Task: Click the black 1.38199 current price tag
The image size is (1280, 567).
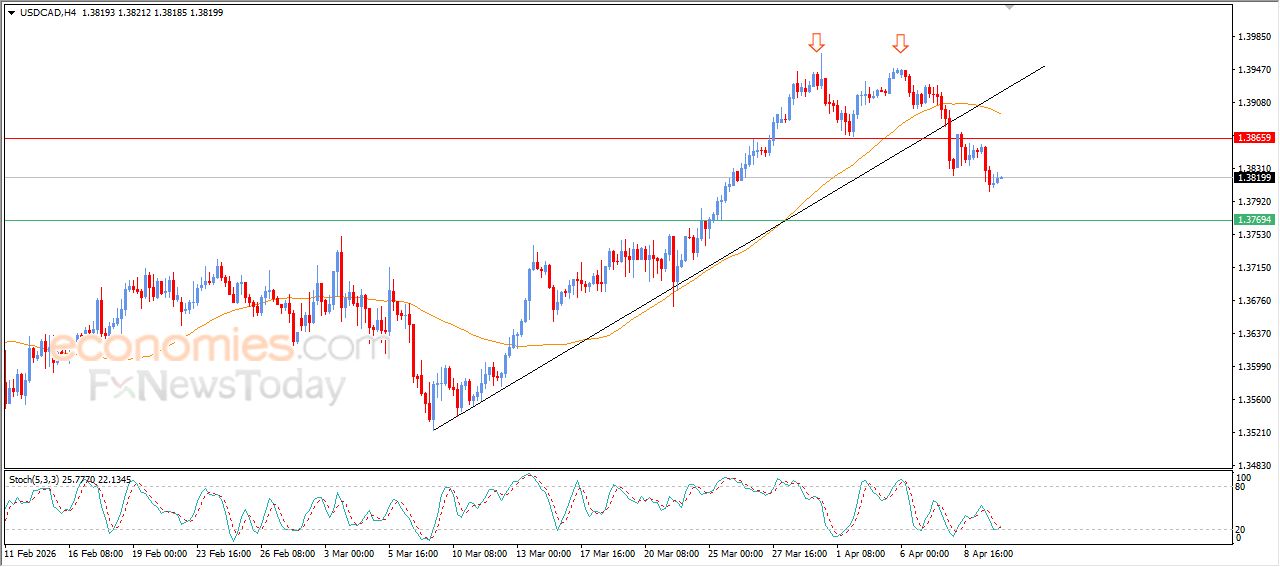Action: [x=1253, y=177]
